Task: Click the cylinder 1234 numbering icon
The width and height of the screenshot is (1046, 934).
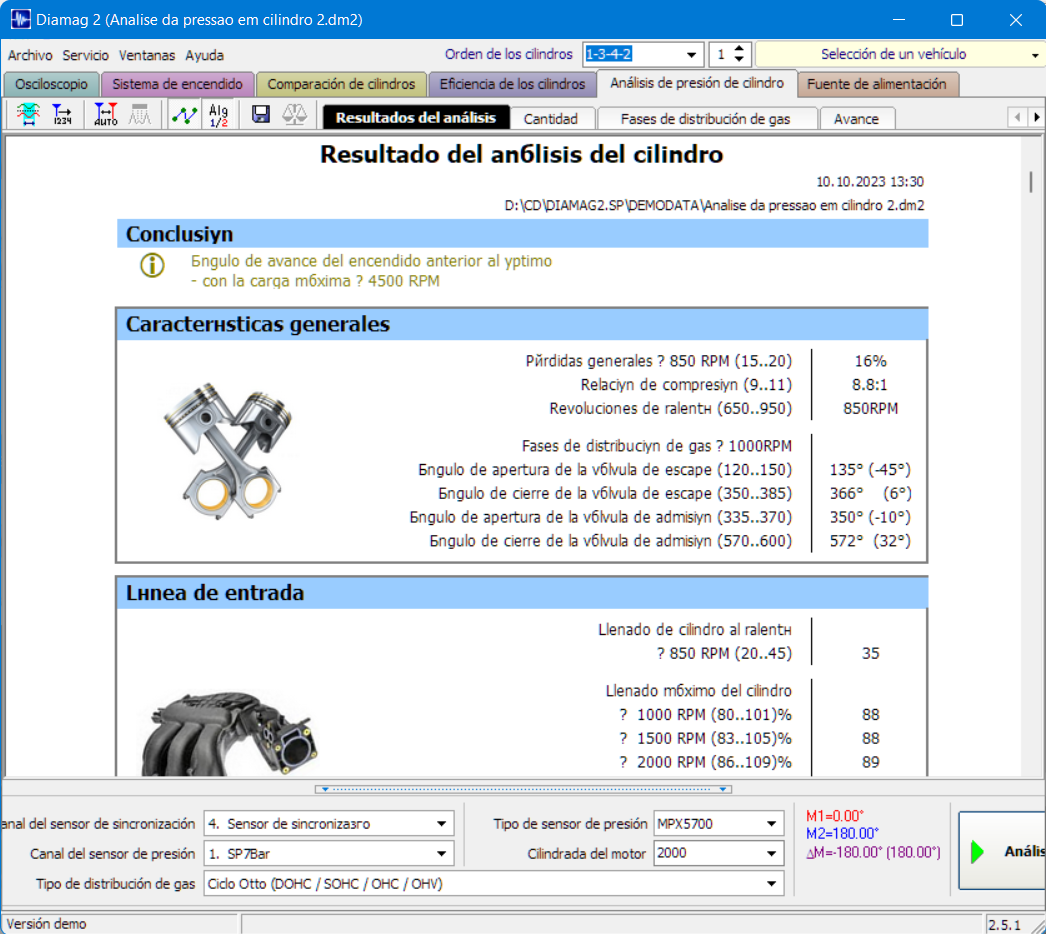Action: [x=62, y=115]
